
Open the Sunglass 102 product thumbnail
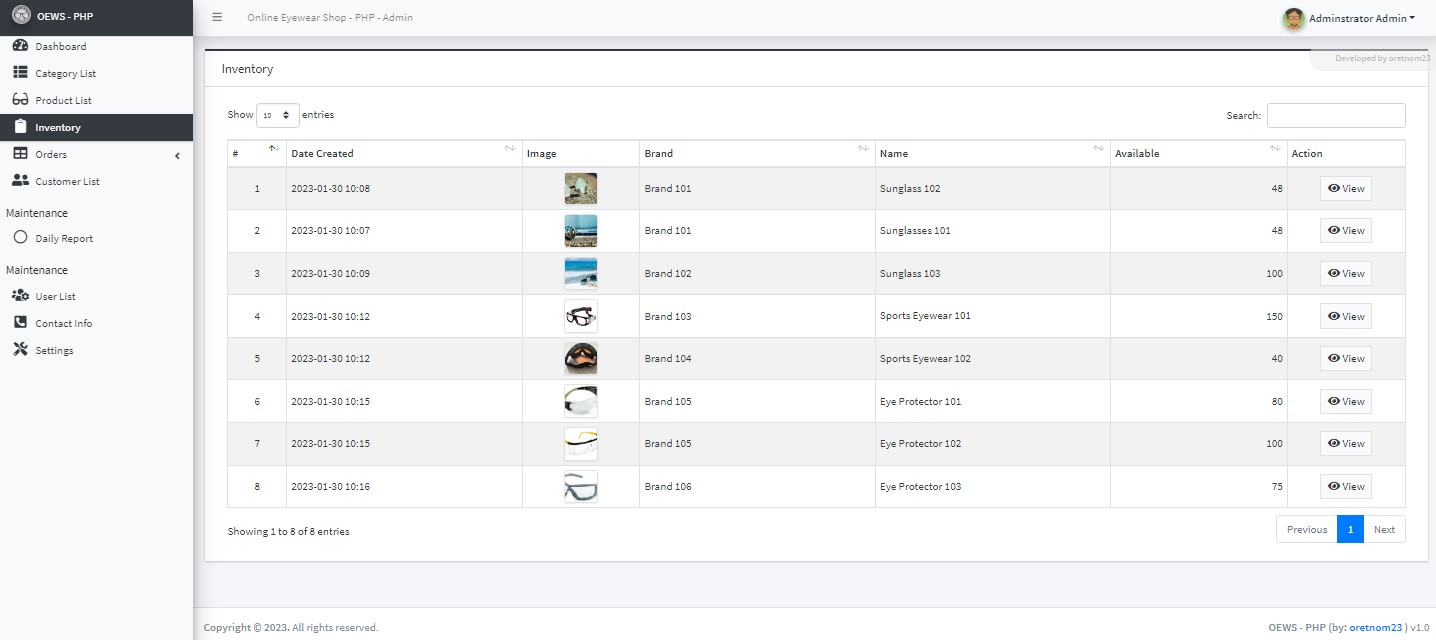[581, 188]
